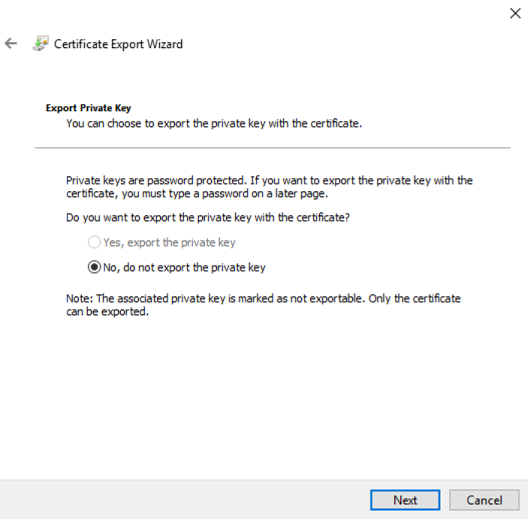Click the 'Yes, export the private key' label text
Viewport: 528px width, 523px height.
tap(169, 242)
